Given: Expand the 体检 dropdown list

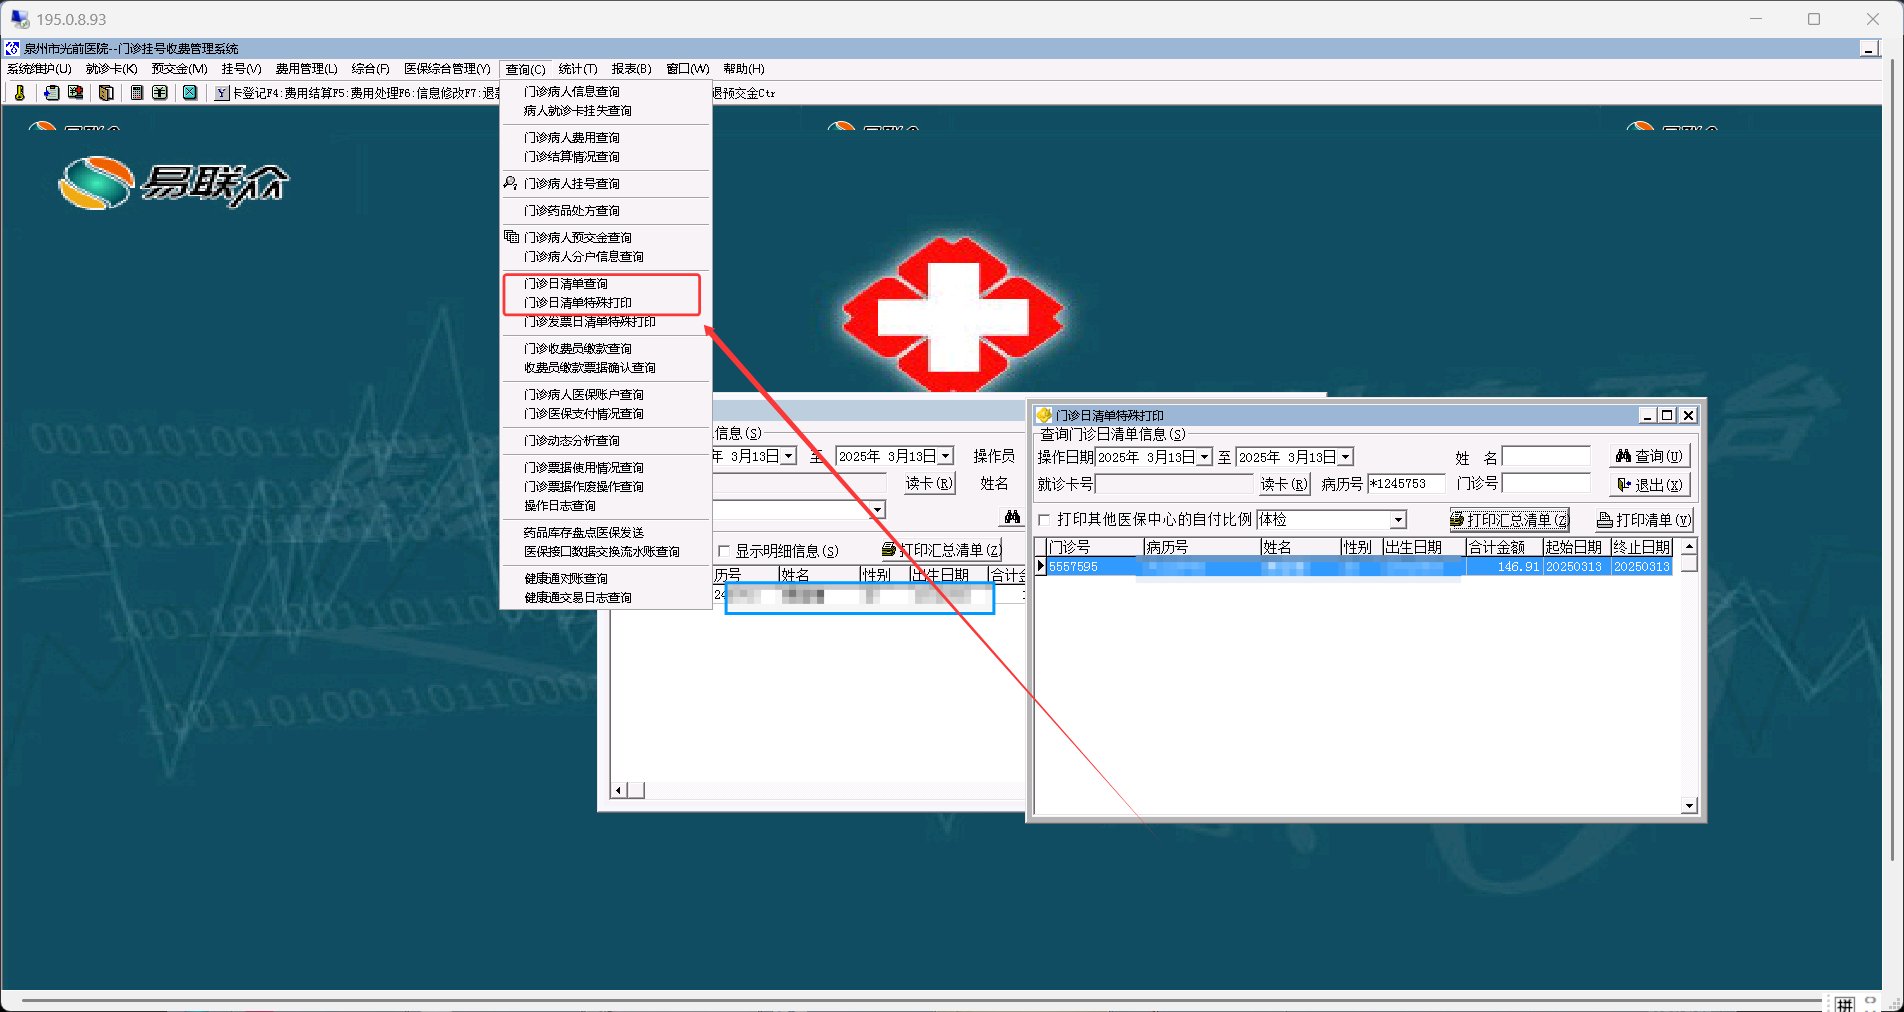Looking at the screenshot, I should pyautogui.click(x=1399, y=520).
